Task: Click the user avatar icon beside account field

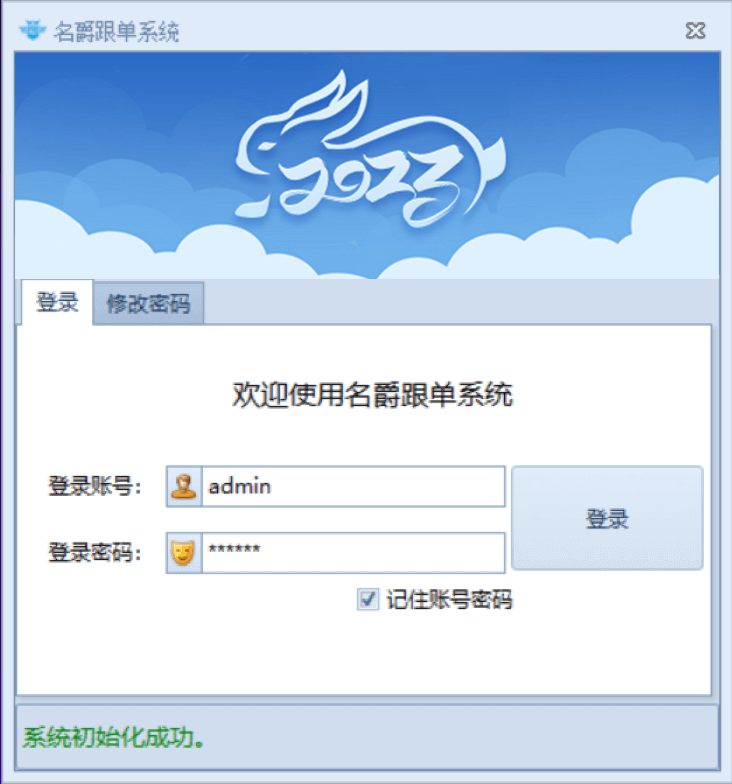Action: click(x=184, y=486)
